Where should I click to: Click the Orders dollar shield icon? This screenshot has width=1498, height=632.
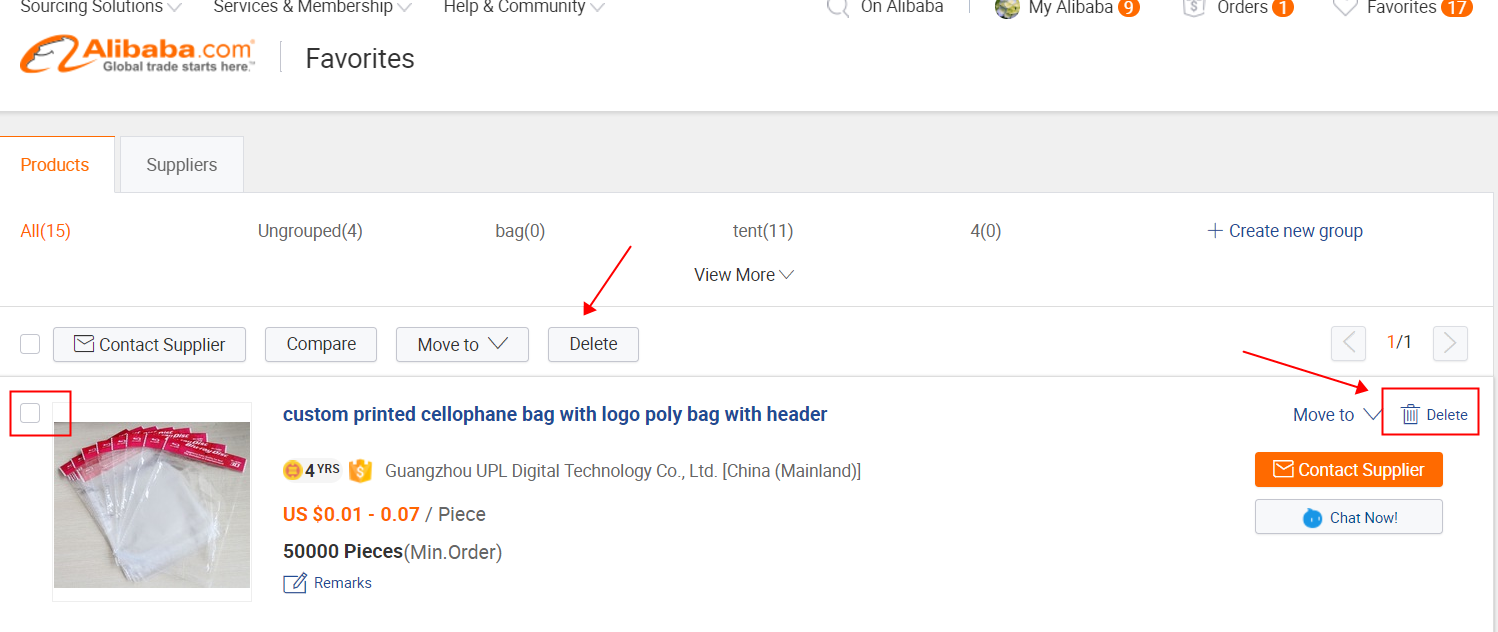[1193, 7]
